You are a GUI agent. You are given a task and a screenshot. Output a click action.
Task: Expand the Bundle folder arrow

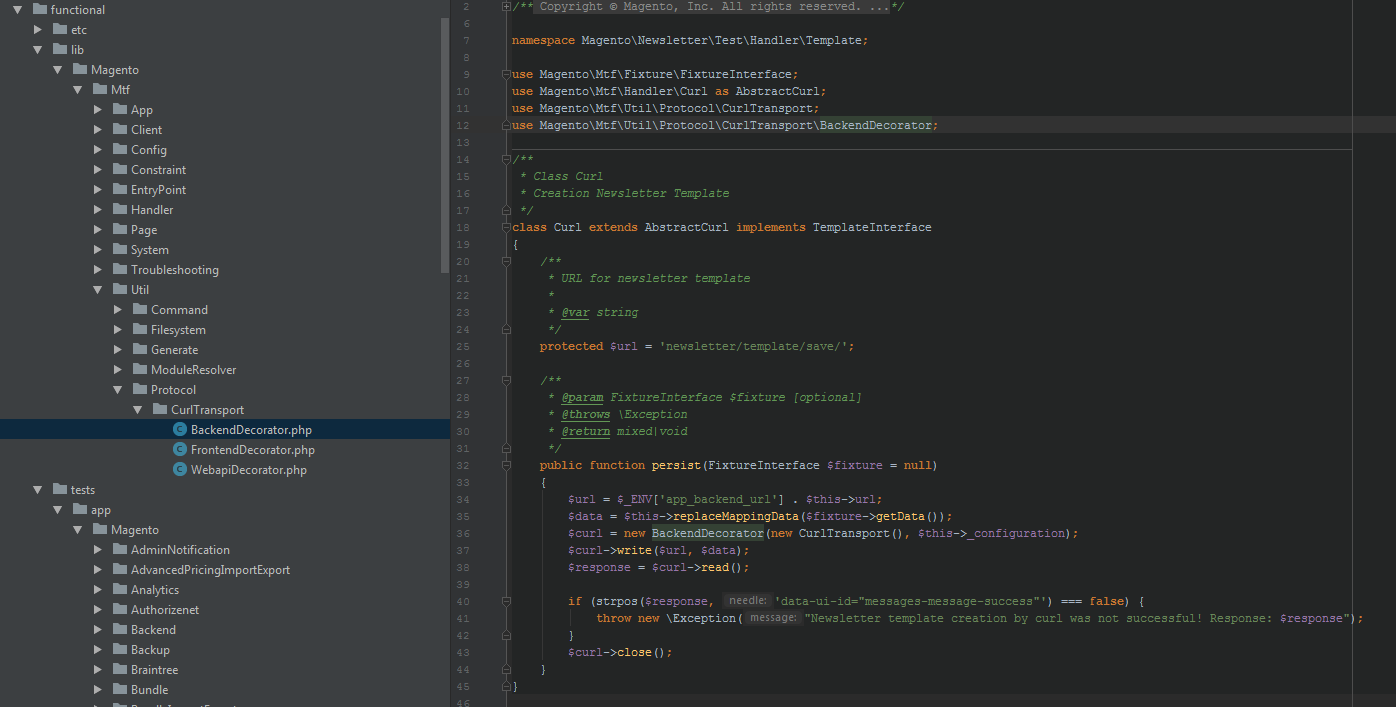point(98,690)
